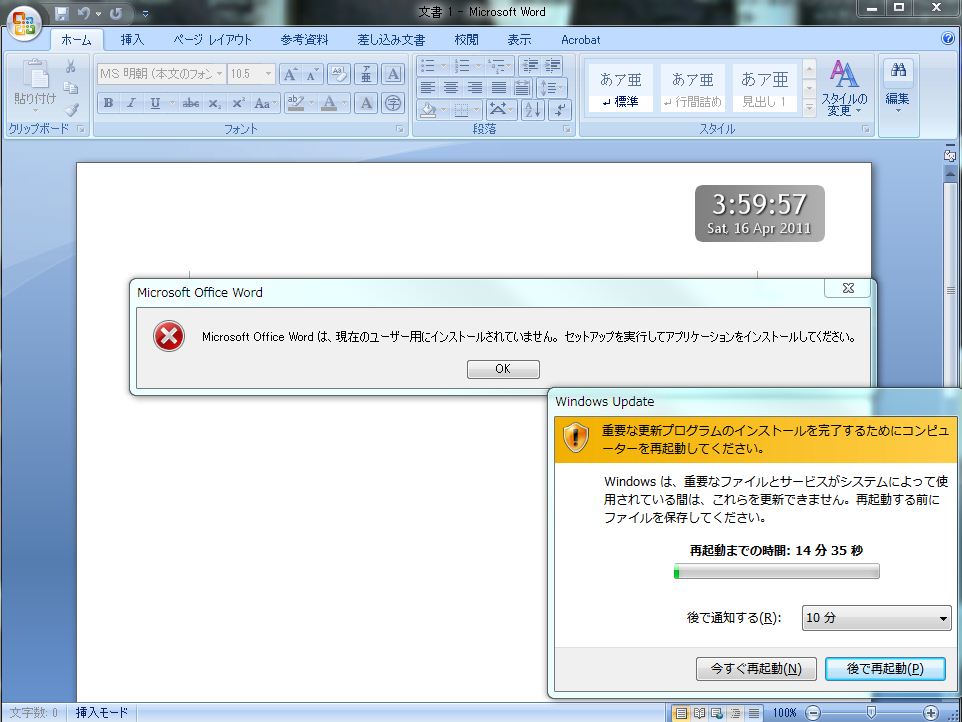Apply font color A button
Viewport: 962px width, 722px height.
pyautogui.click(x=329, y=103)
